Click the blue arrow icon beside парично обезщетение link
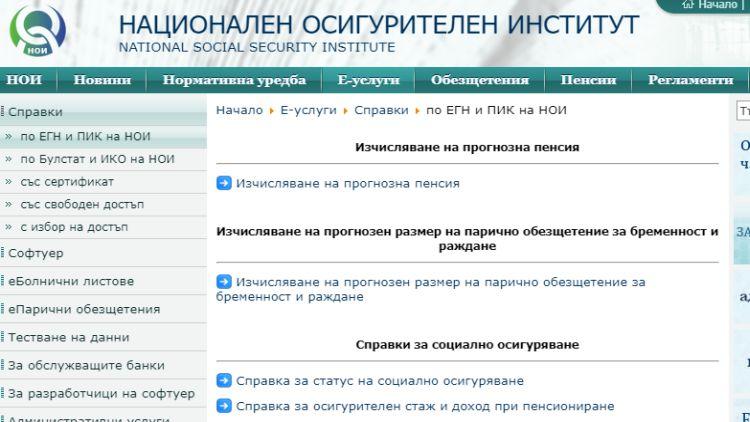Image resolution: width=750 pixels, height=422 pixels. [x=224, y=281]
